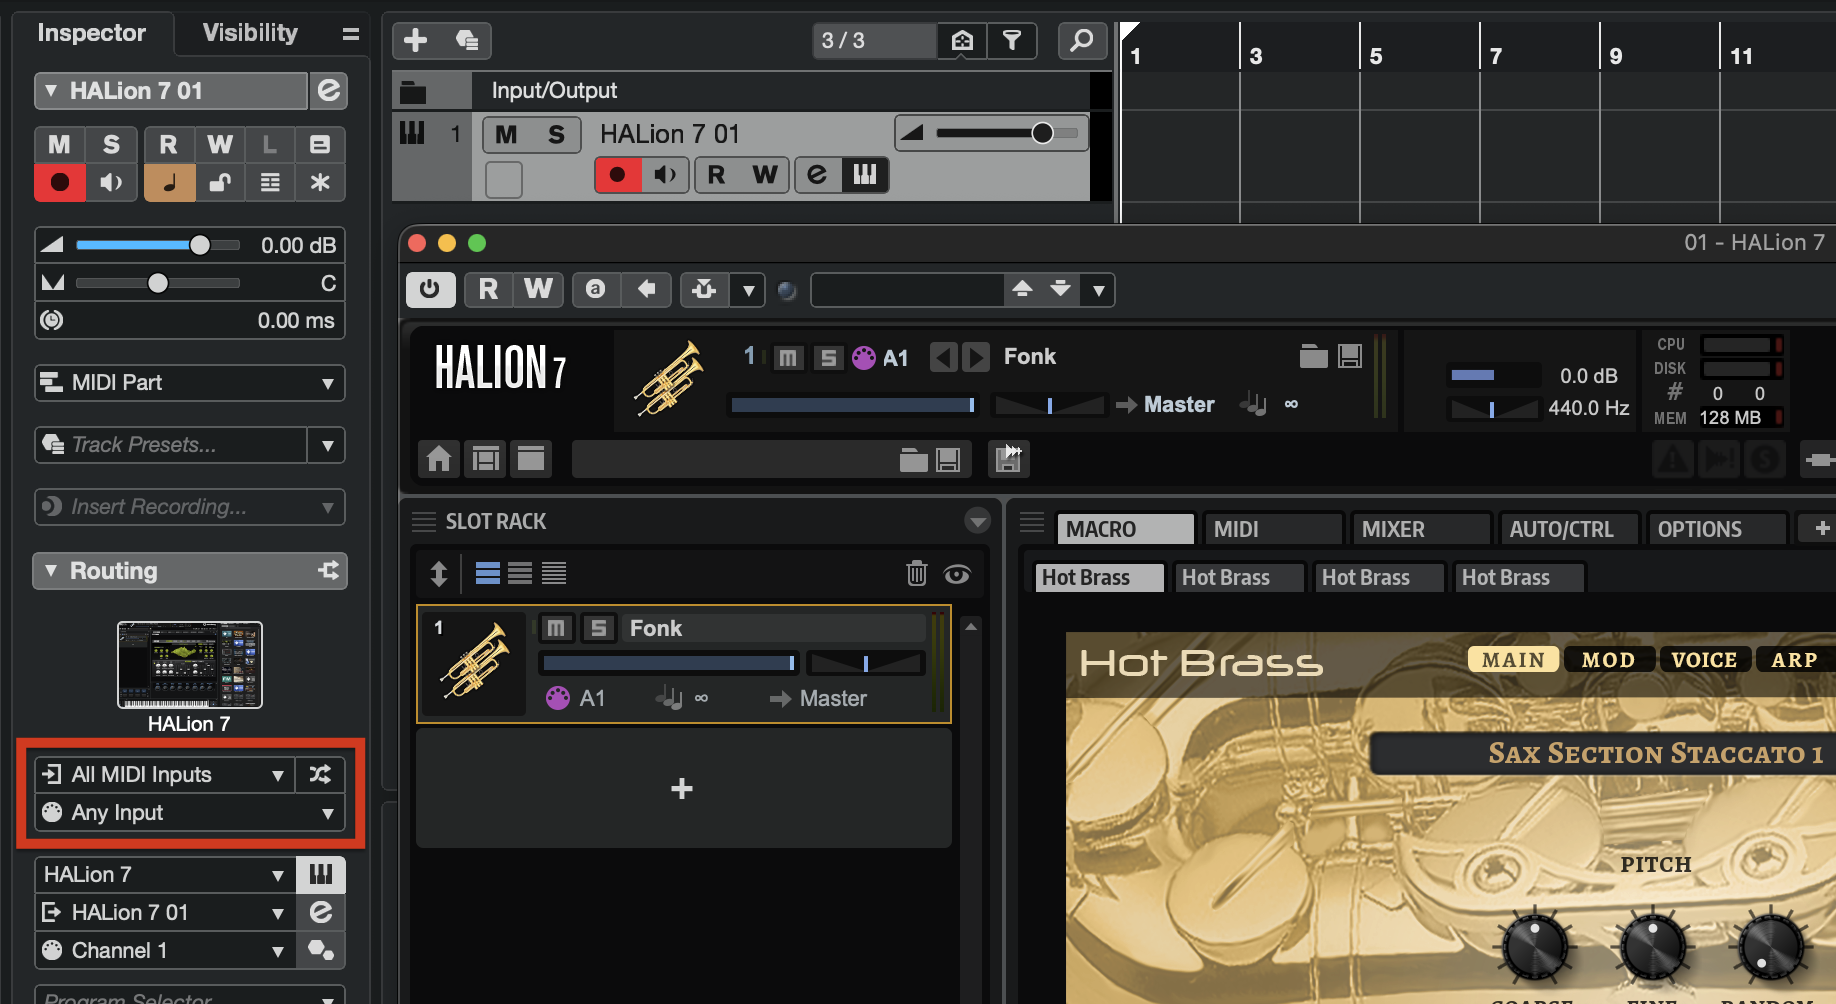Screen dimensions: 1836x1004
Task: Open the Insert Recording dropdown
Action: (190, 507)
